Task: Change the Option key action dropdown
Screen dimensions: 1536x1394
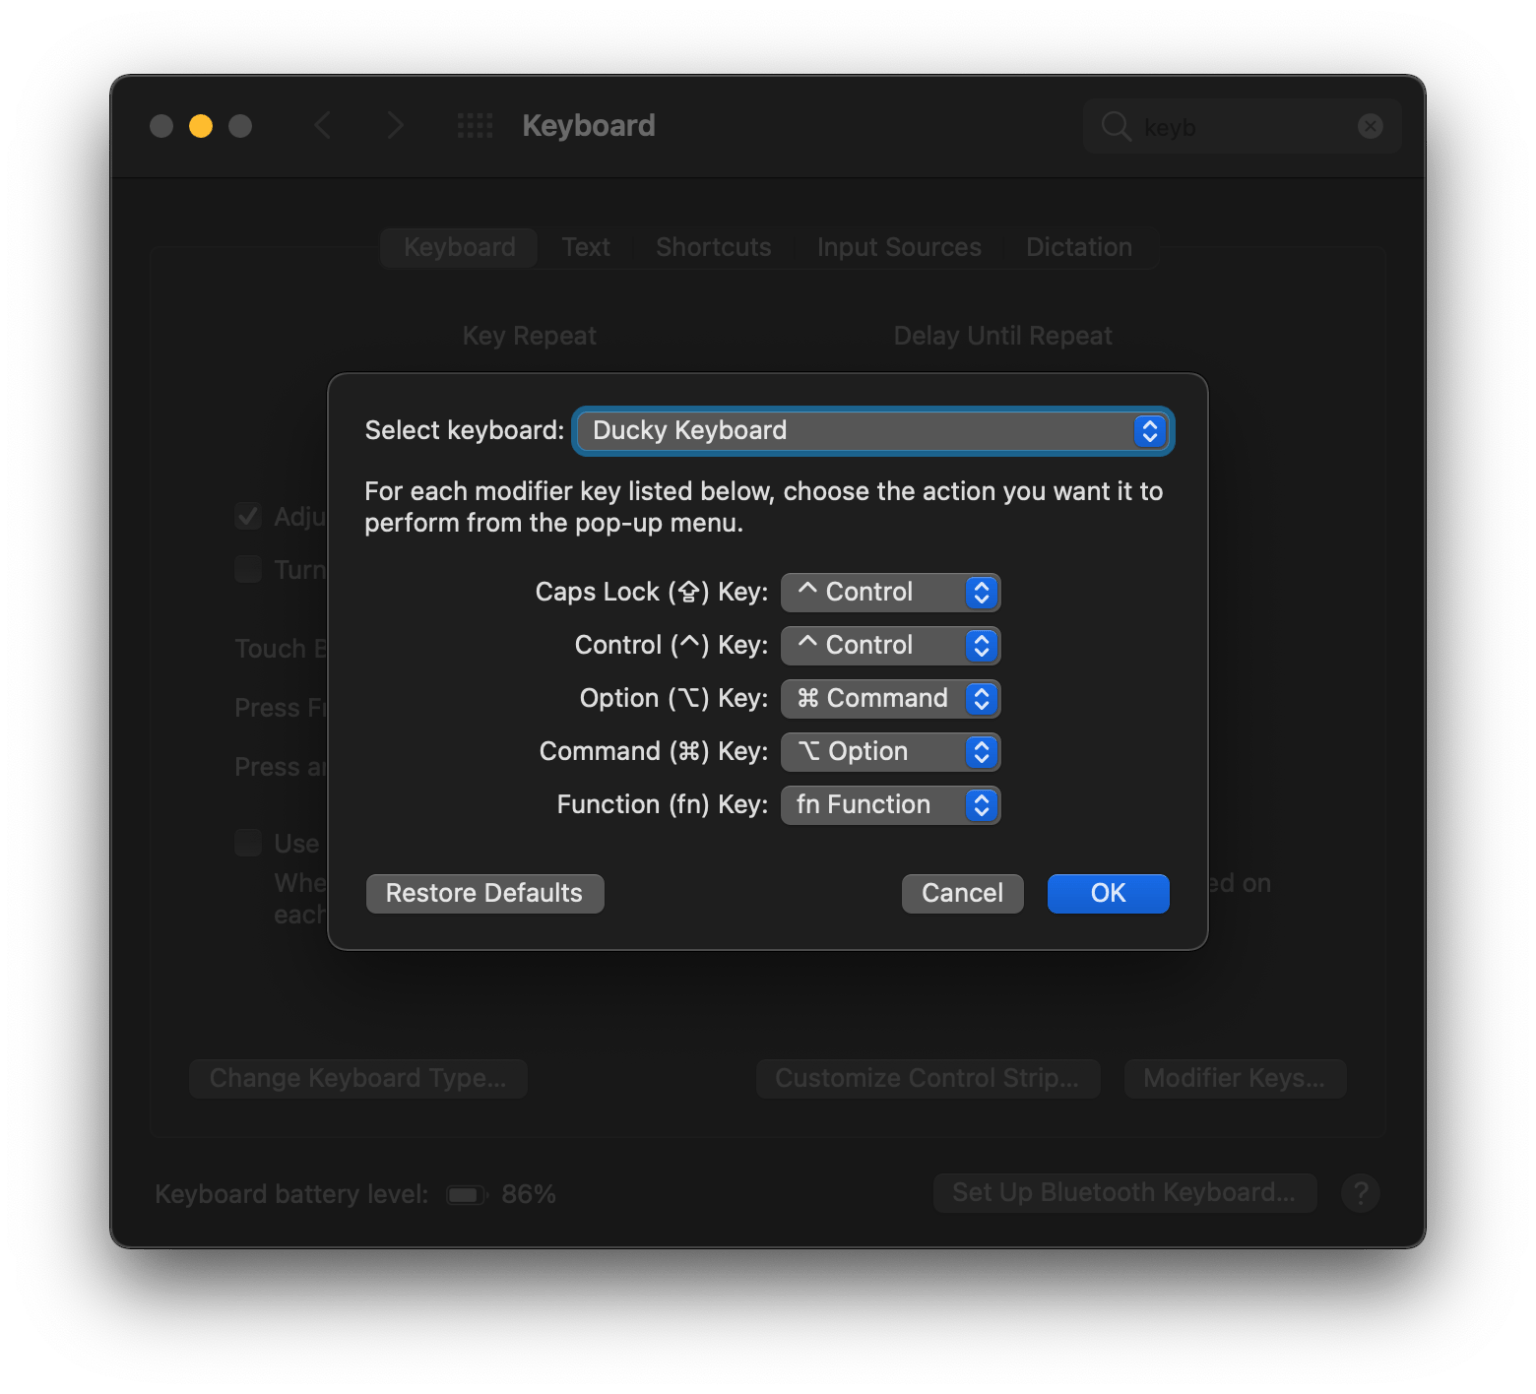Action: [889, 698]
